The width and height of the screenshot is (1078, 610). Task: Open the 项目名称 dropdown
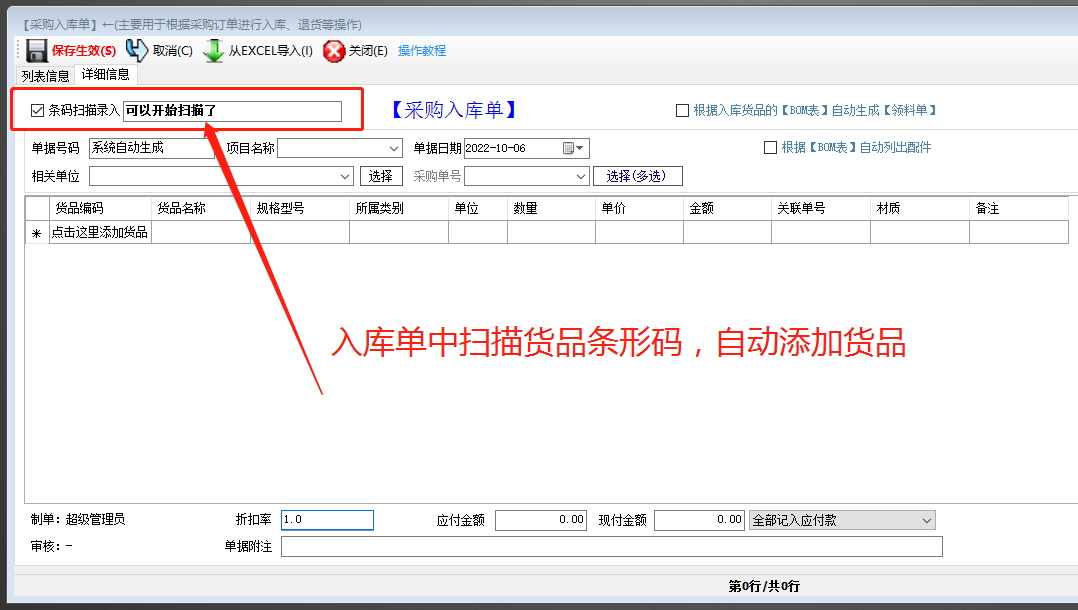(x=392, y=146)
